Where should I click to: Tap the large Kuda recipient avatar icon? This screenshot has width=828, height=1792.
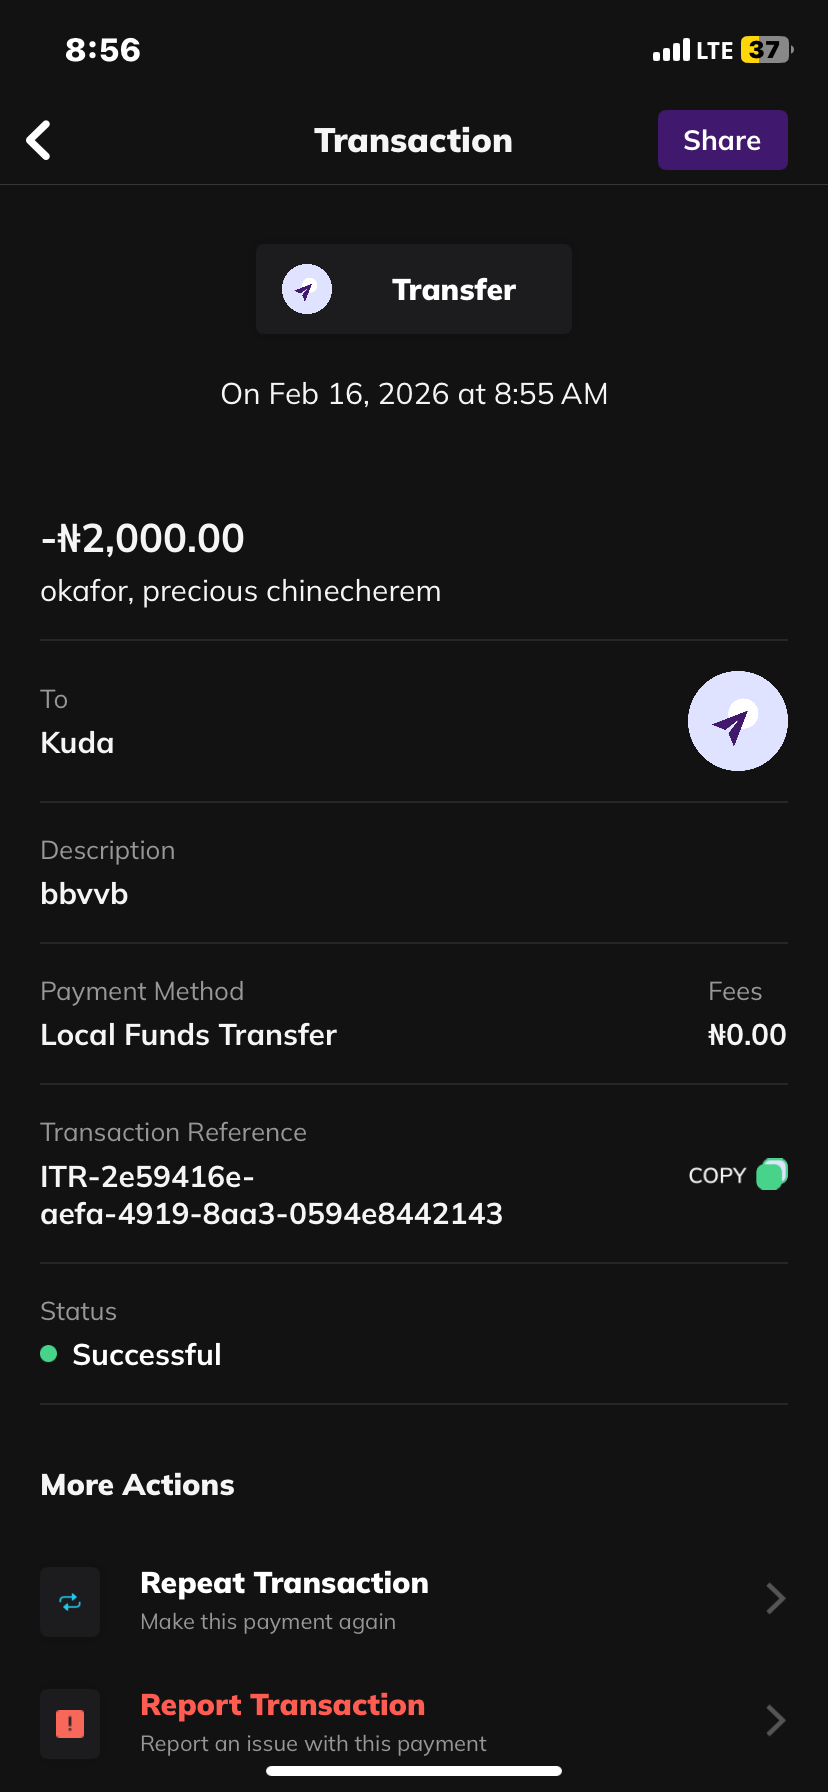737,721
